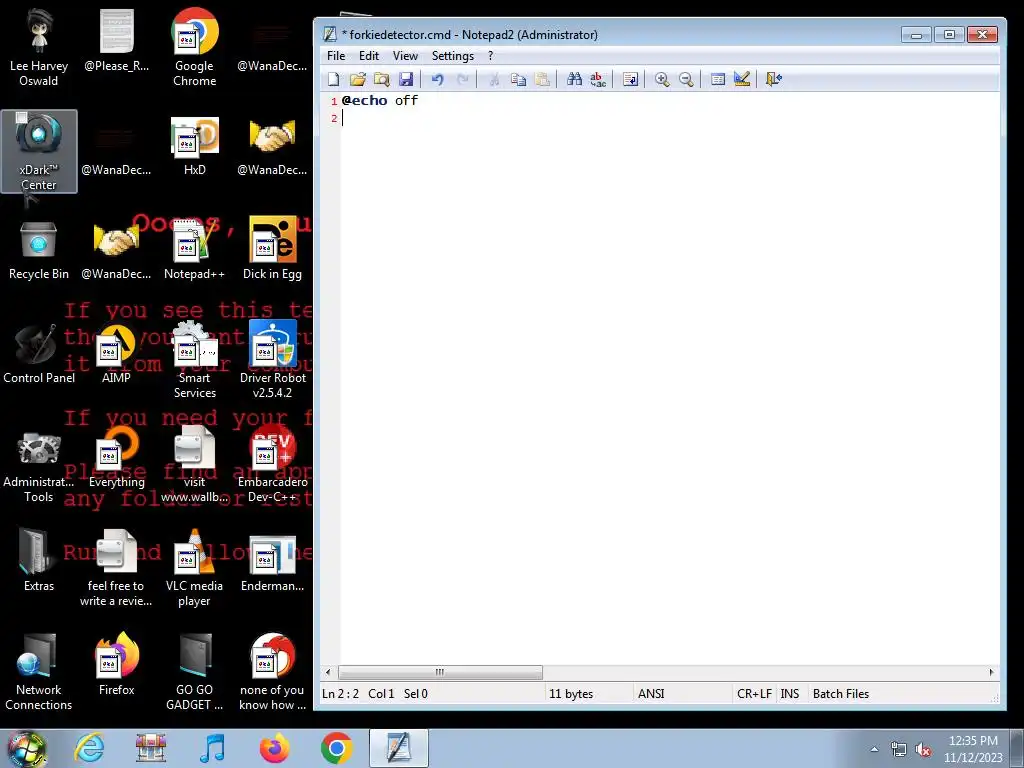The width and height of the screenshot is (1024, 768).
Task: Click the horizontal scrollbar right arrow
Action: click(x=991, y=672)
